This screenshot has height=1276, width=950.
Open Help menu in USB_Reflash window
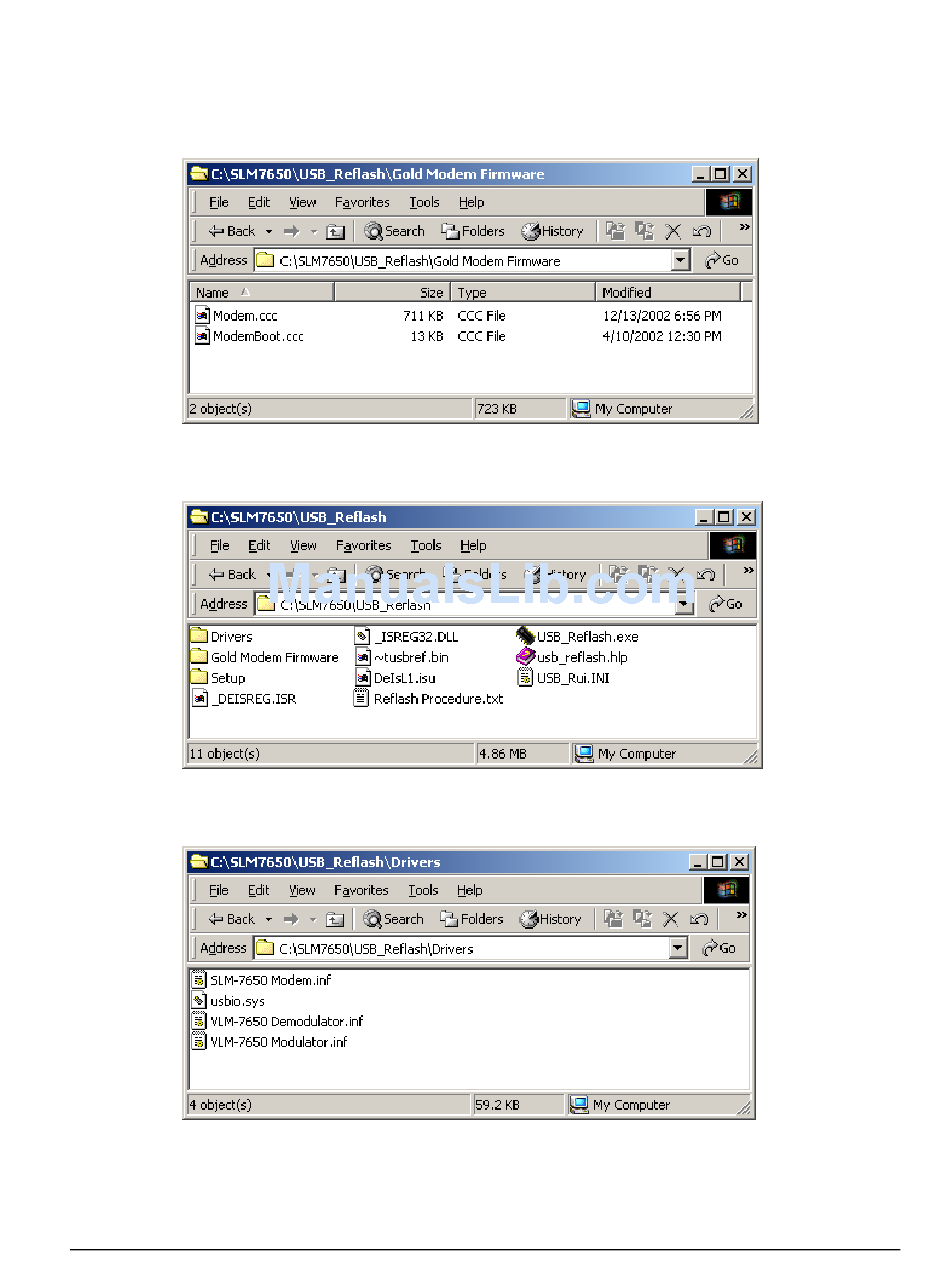point(473,546)
